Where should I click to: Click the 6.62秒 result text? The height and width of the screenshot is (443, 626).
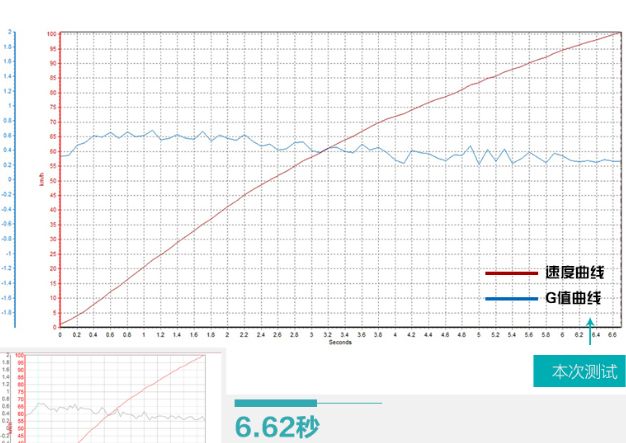click(277, 427)
